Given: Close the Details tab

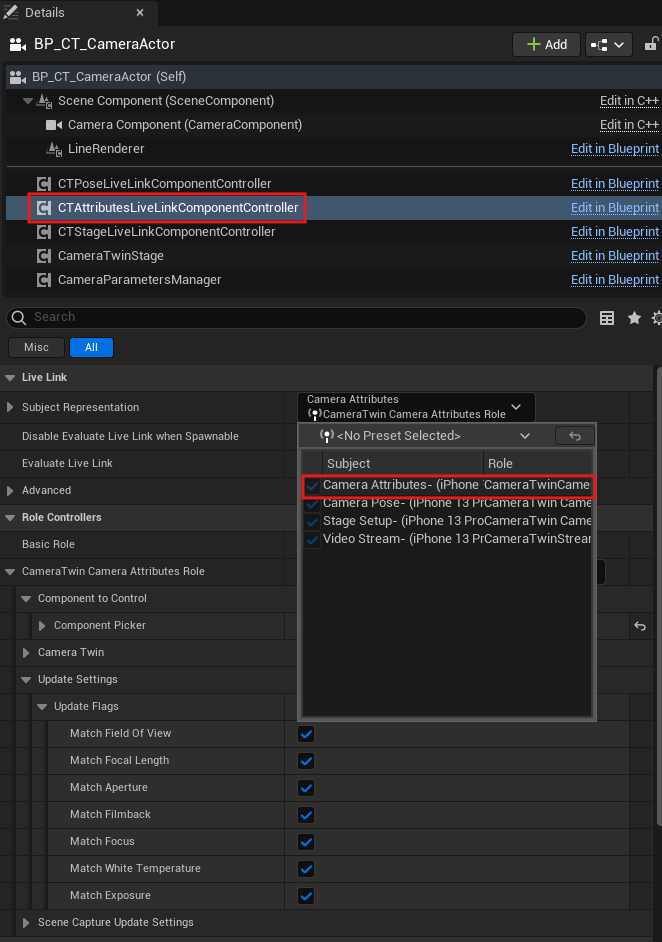Looking at the screenshot, I should [139, 13].
